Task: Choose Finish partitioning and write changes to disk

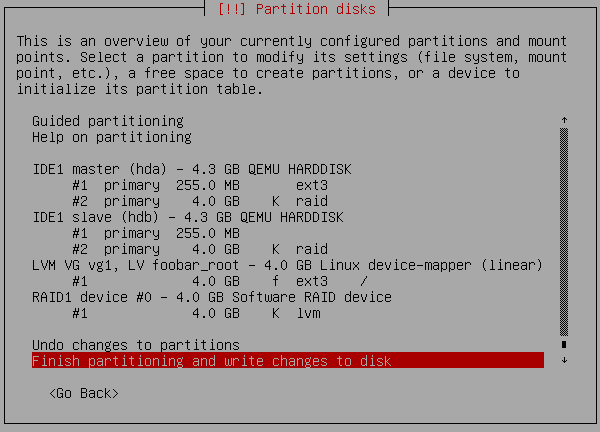Action: tap(212, 361)
